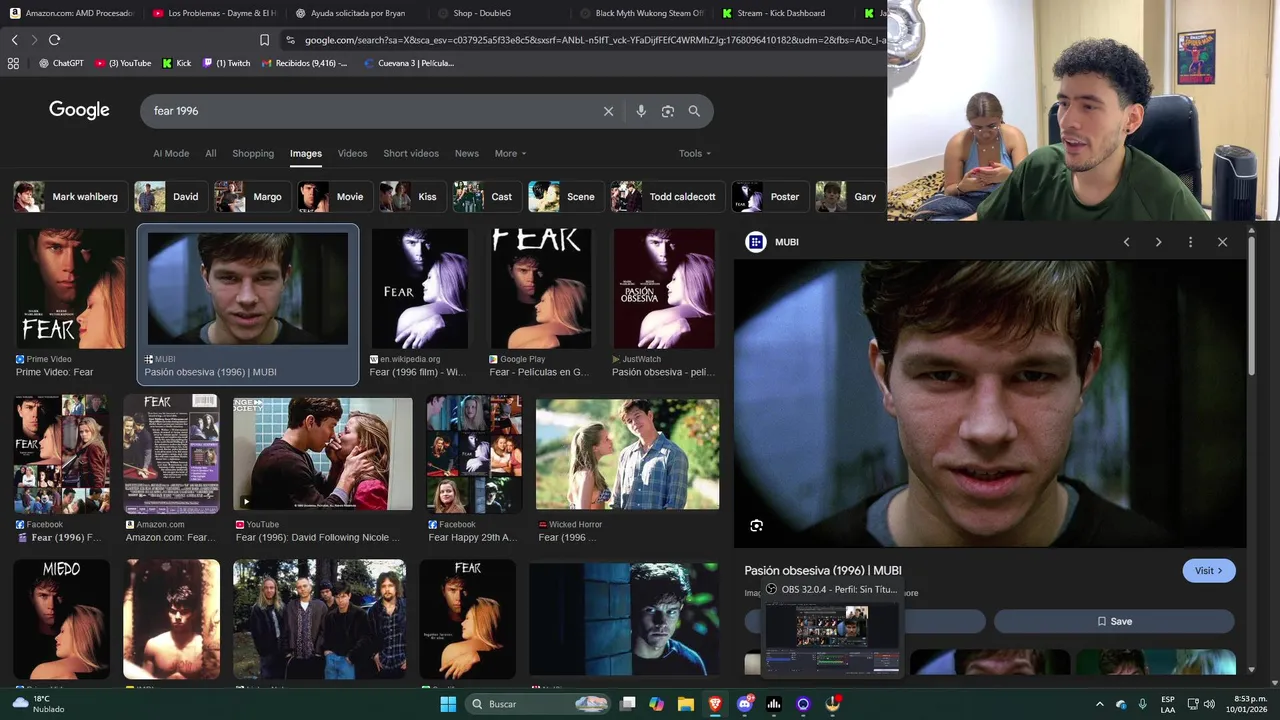The width and height of the screenshot is (1280, 720).
Task: Open the Cuevana 3 bookmark
Action: [x=408, y=63]
